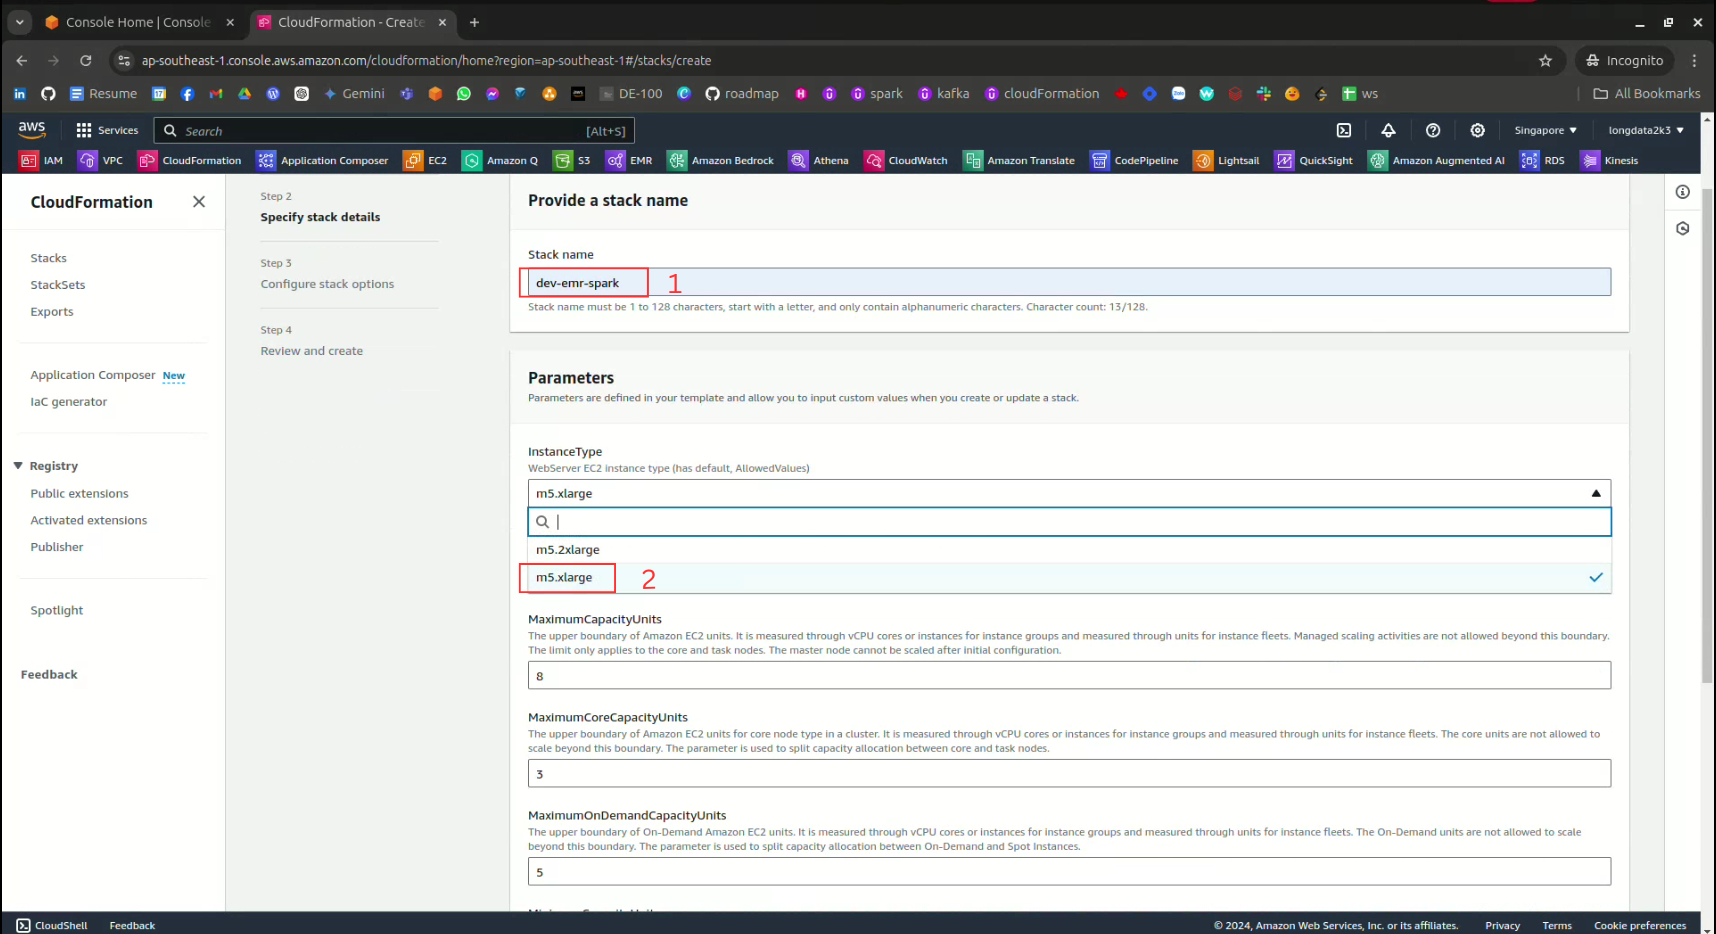Open the longdata2k3 account menu

coord(1645,130)
